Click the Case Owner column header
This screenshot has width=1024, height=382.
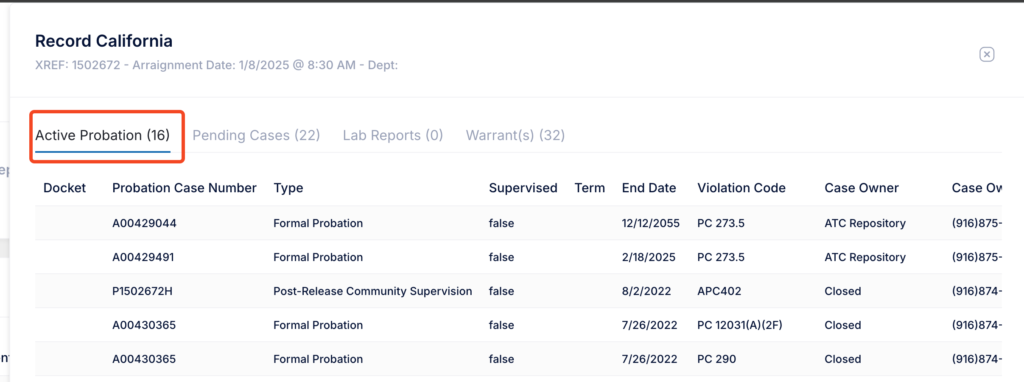coord(861,188)
